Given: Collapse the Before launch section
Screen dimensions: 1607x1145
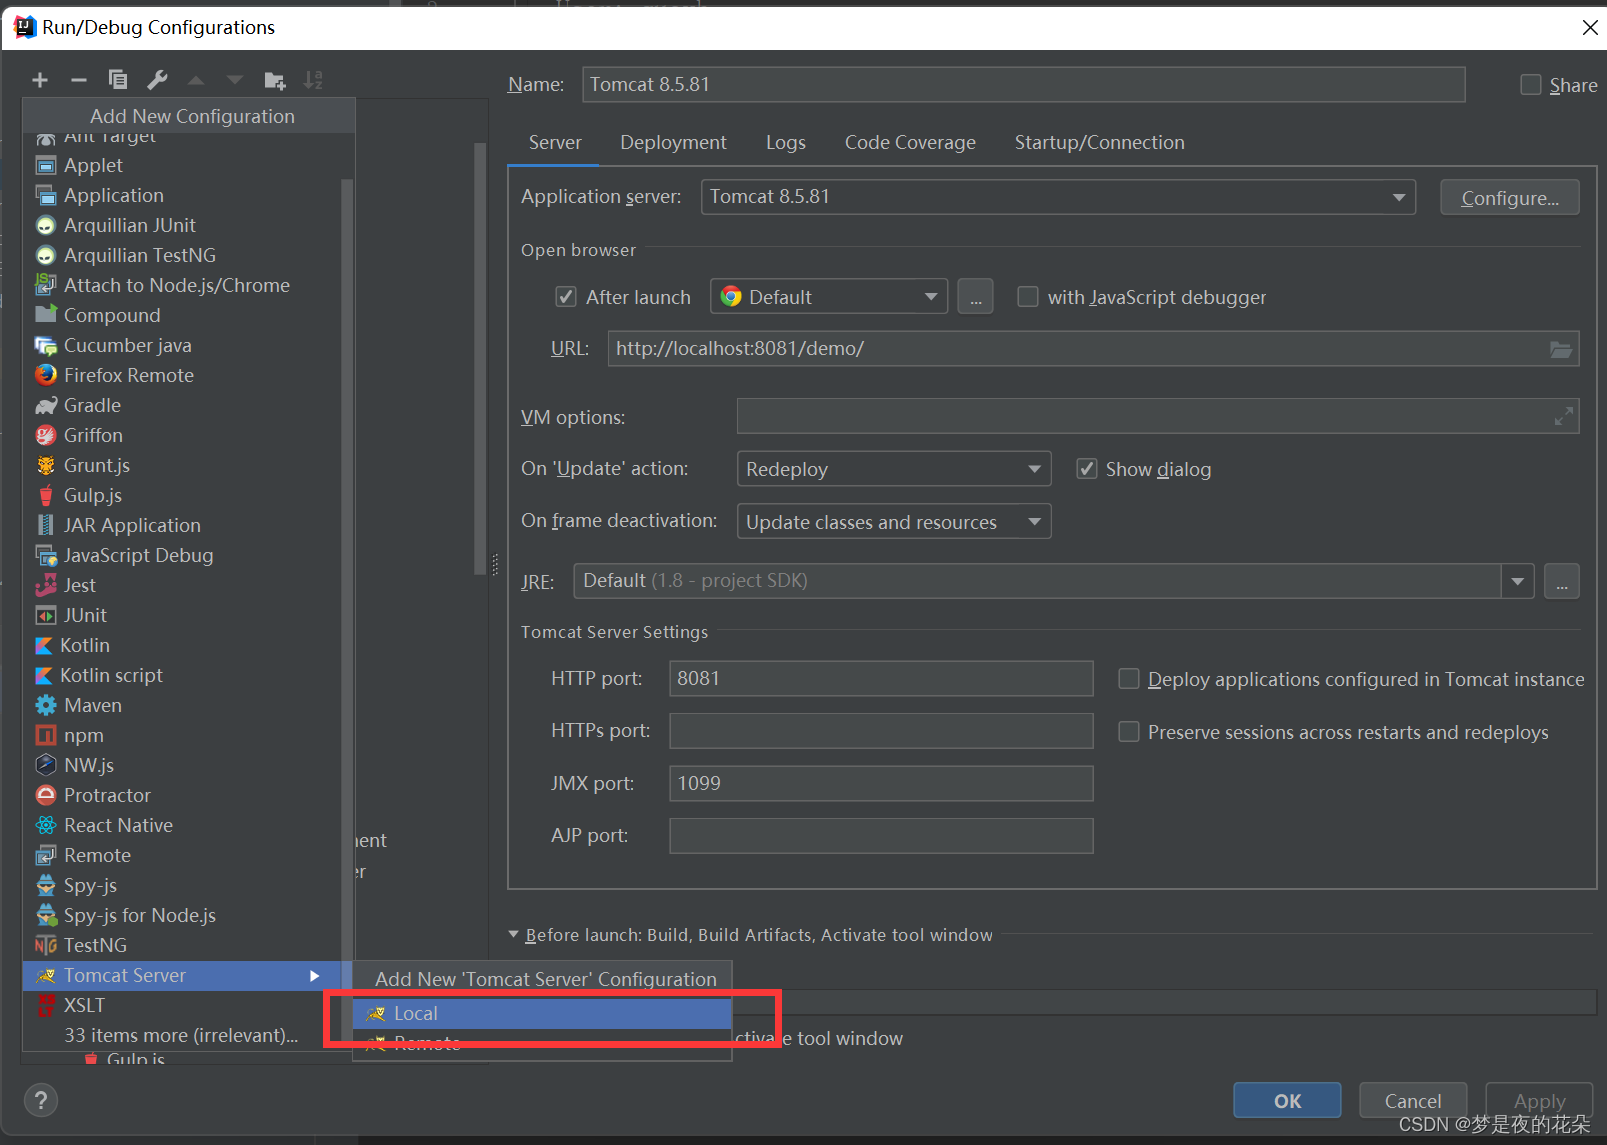Looking at the screenshot, I should (x=514, y=935).
